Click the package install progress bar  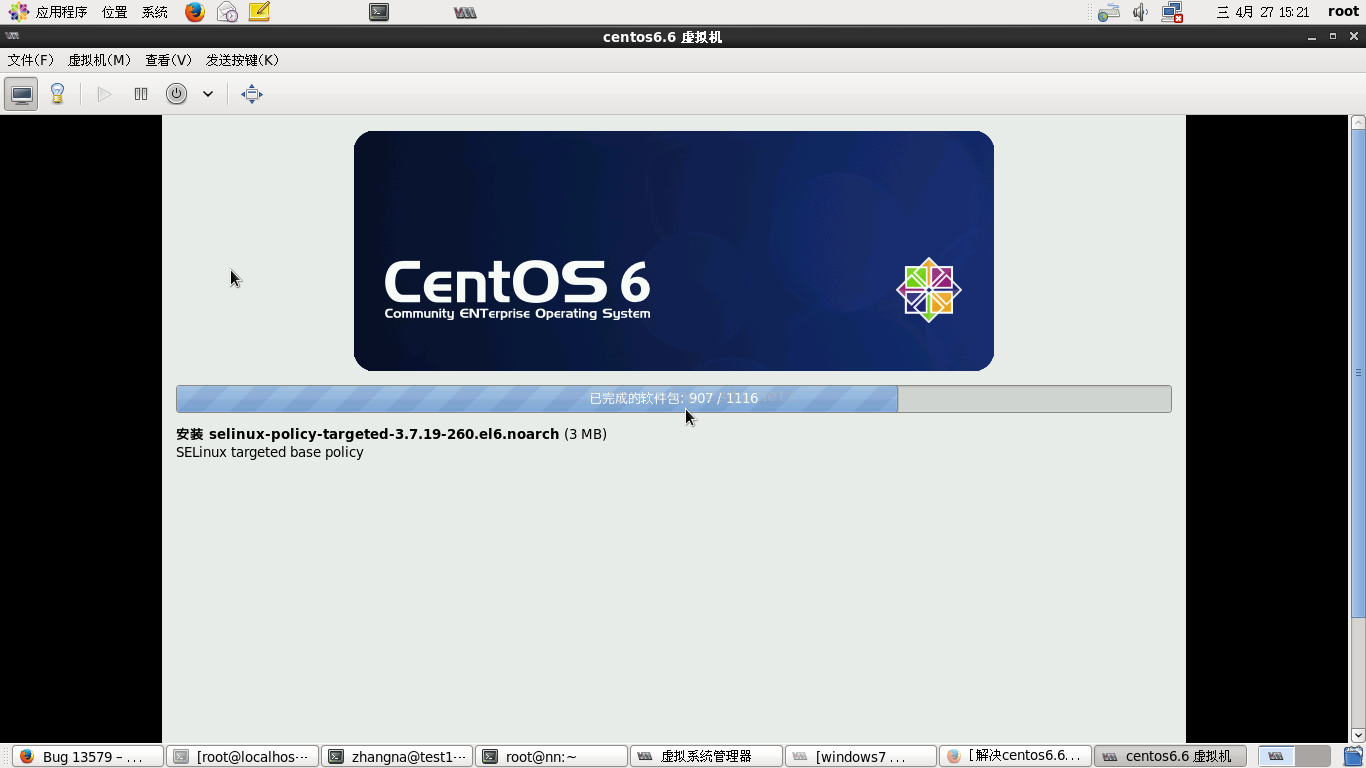click(x=673, y=398)
